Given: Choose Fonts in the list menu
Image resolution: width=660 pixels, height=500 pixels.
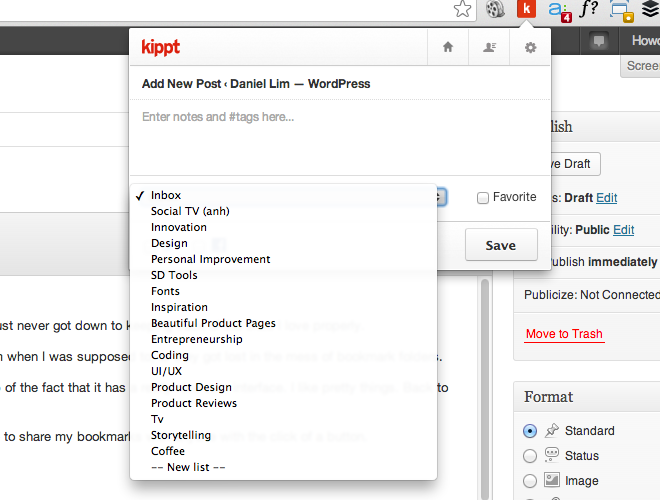Looking at the screenshot, I should (x=283, y=291).
